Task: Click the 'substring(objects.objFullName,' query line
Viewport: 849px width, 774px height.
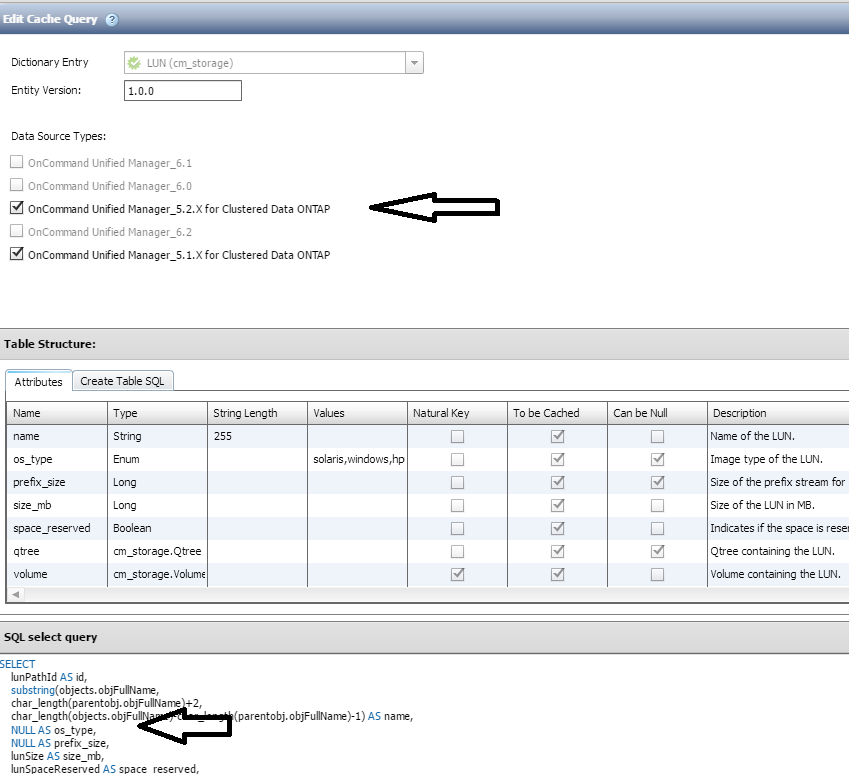Action: 85,690
